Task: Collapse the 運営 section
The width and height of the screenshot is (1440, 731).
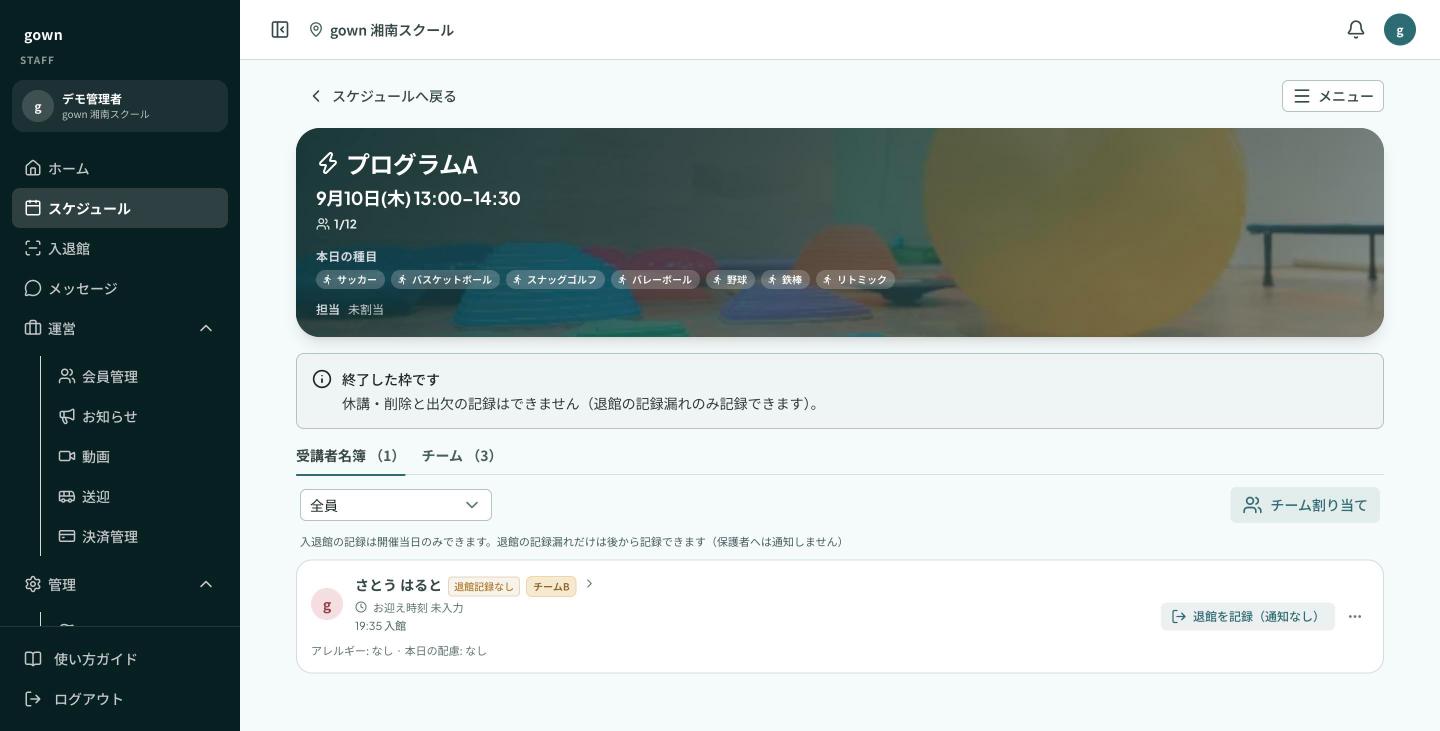Action: [x=120, y=328]
